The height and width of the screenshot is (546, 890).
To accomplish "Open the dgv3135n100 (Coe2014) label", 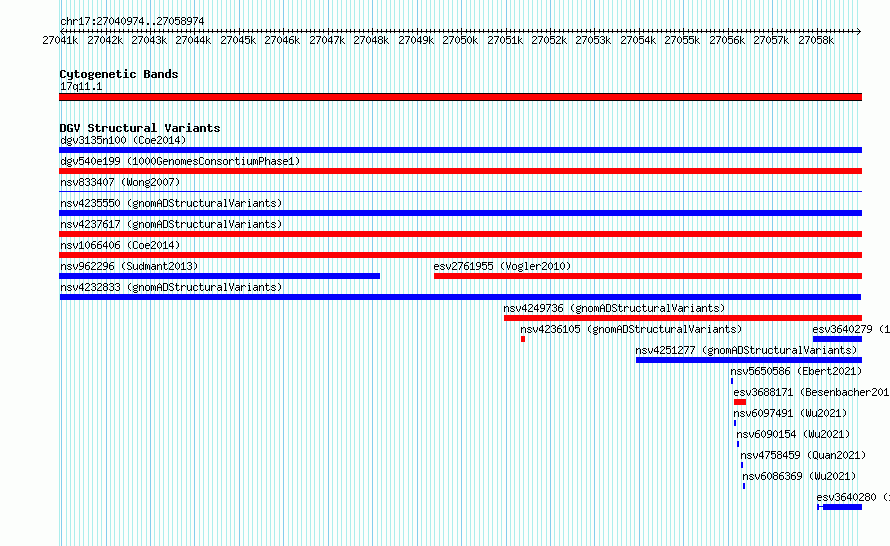I will 123,140.
